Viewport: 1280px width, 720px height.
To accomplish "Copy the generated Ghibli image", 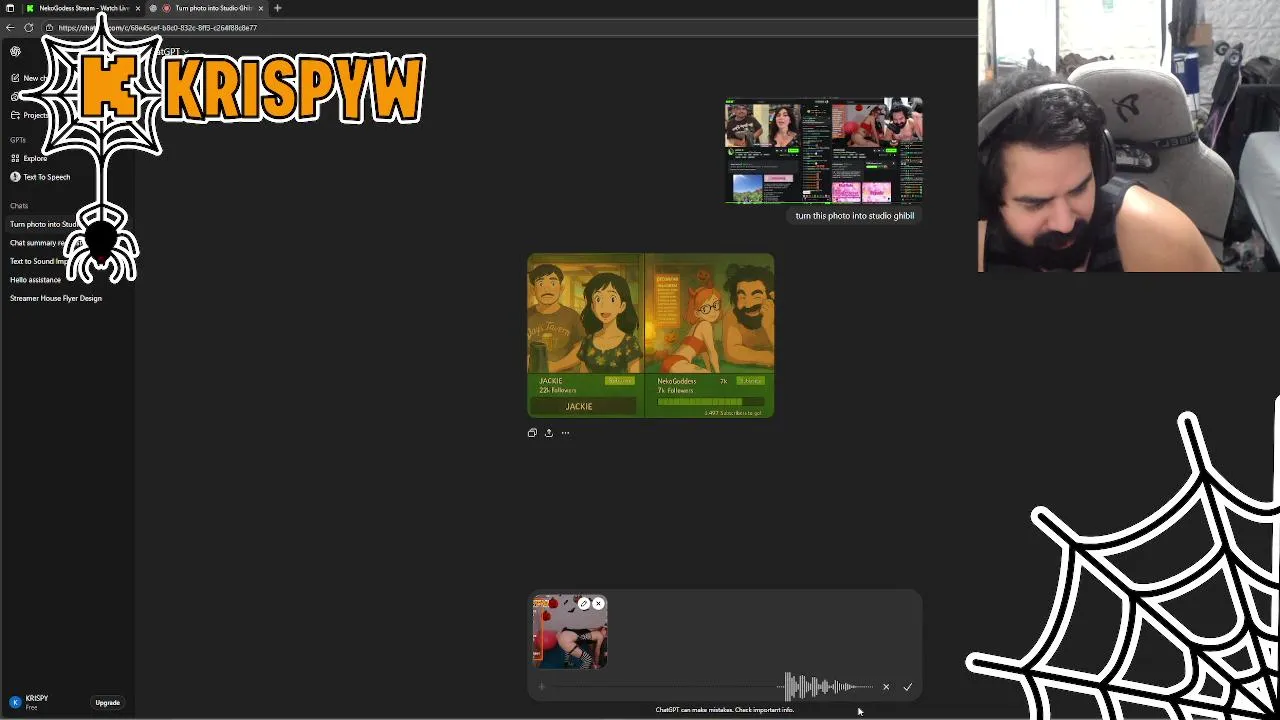I will point(532,433).
